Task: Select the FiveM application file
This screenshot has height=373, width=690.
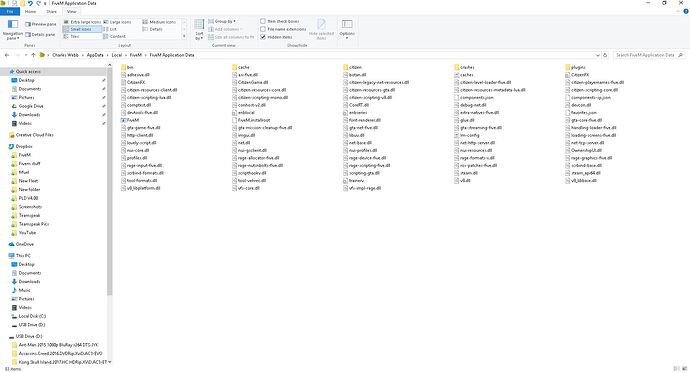Action: pyautogui.click(x=130, y=120)
